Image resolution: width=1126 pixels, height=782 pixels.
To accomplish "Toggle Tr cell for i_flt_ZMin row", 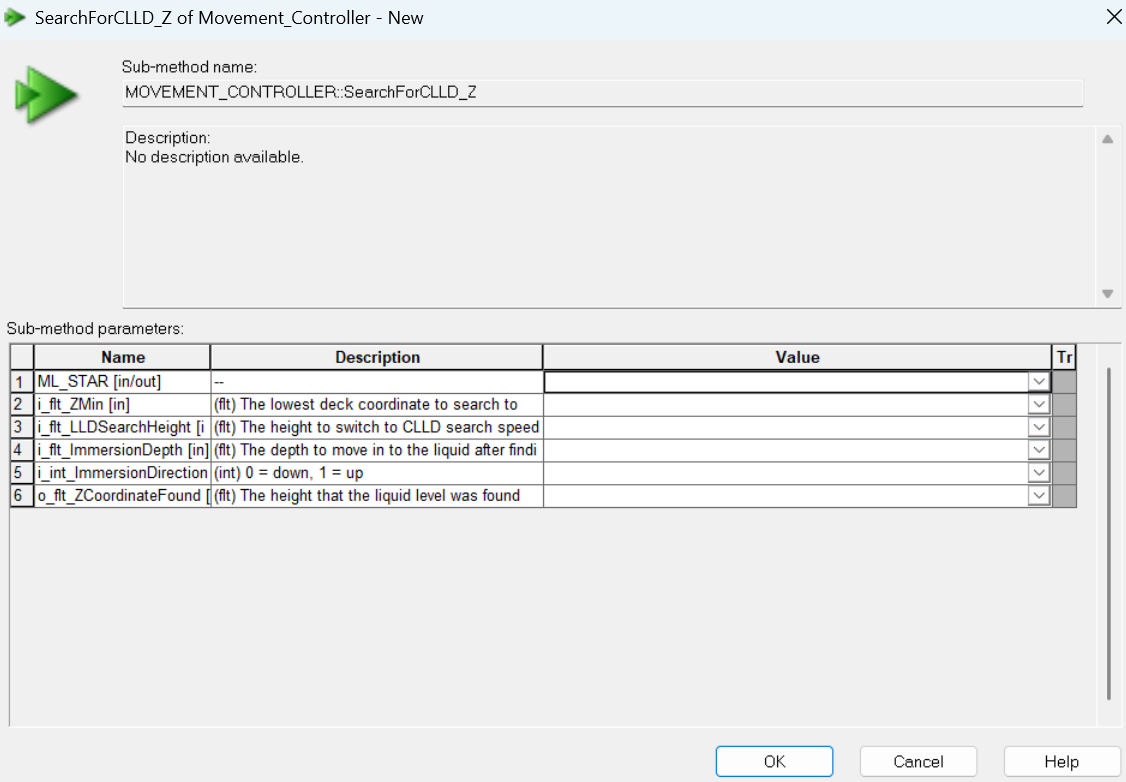I will (1064, 404).
